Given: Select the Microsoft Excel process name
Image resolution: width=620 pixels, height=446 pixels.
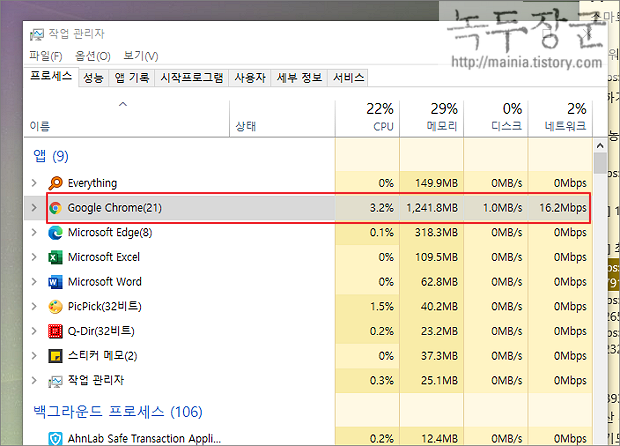Looking at the screenshot, I should click(104, 257).
